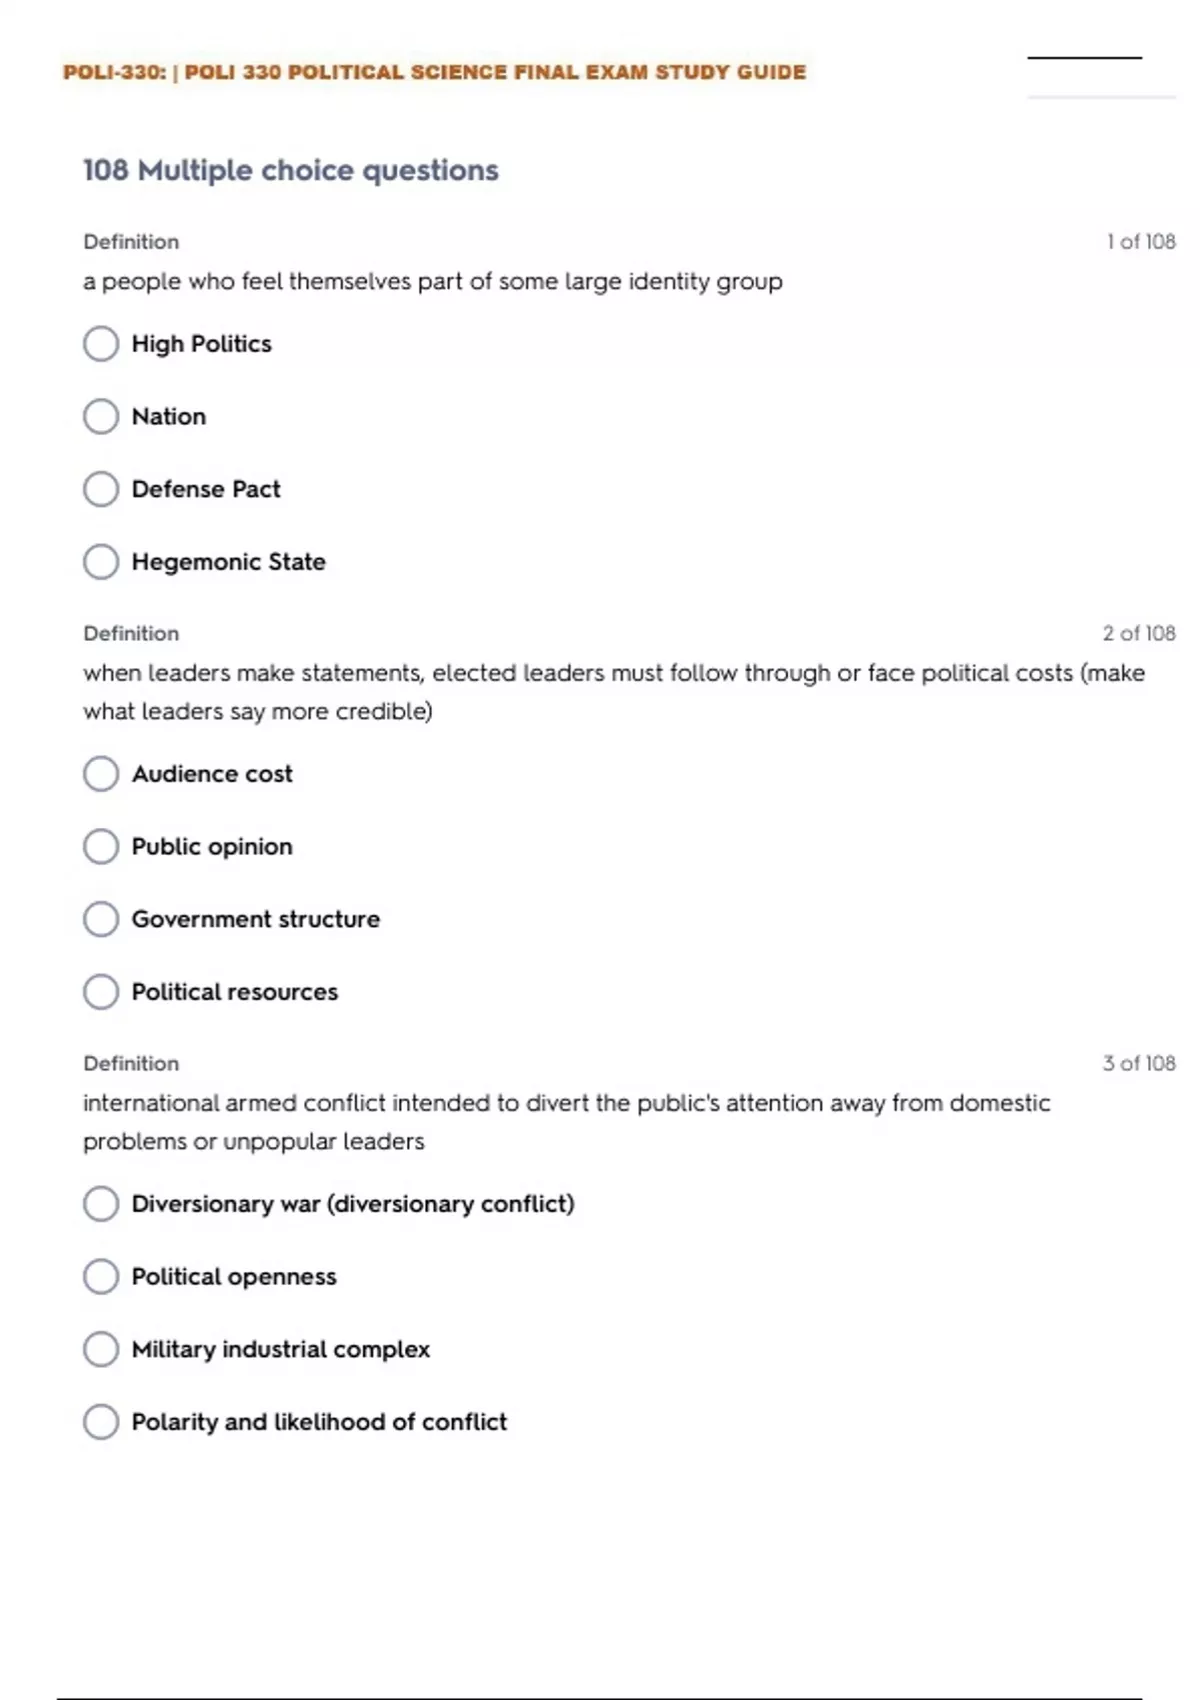Viewport: 1200px width, 1700px height.
Task: Select the Public opinion radio button
Action: [x=101, y=847]
